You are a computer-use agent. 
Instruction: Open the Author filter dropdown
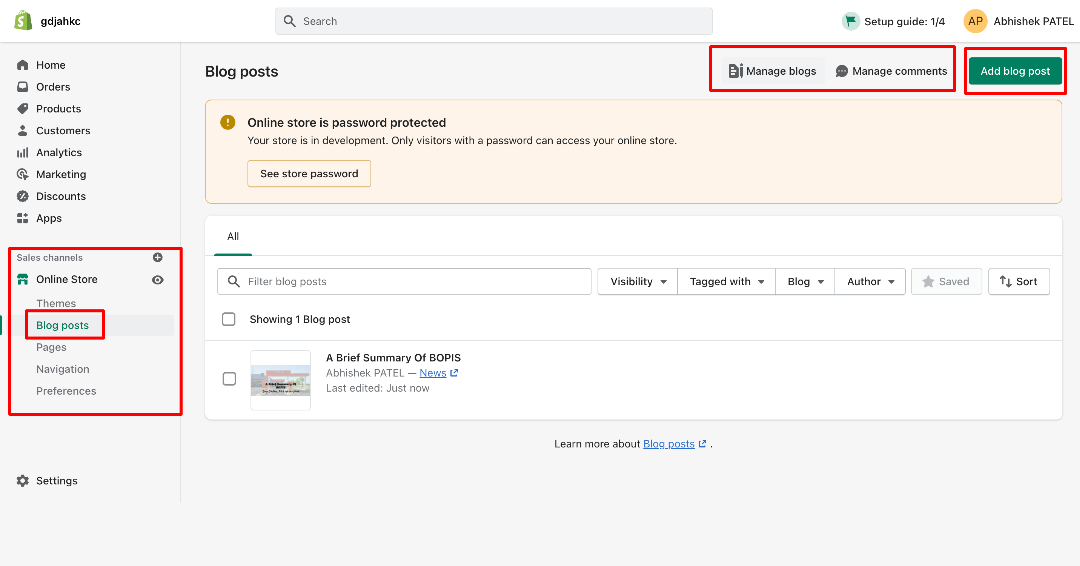(870, 282)
